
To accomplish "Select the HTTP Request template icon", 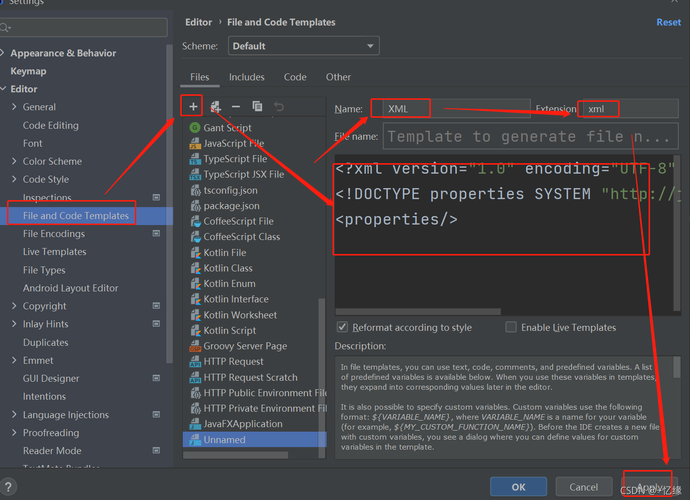I will coord(195,361).
